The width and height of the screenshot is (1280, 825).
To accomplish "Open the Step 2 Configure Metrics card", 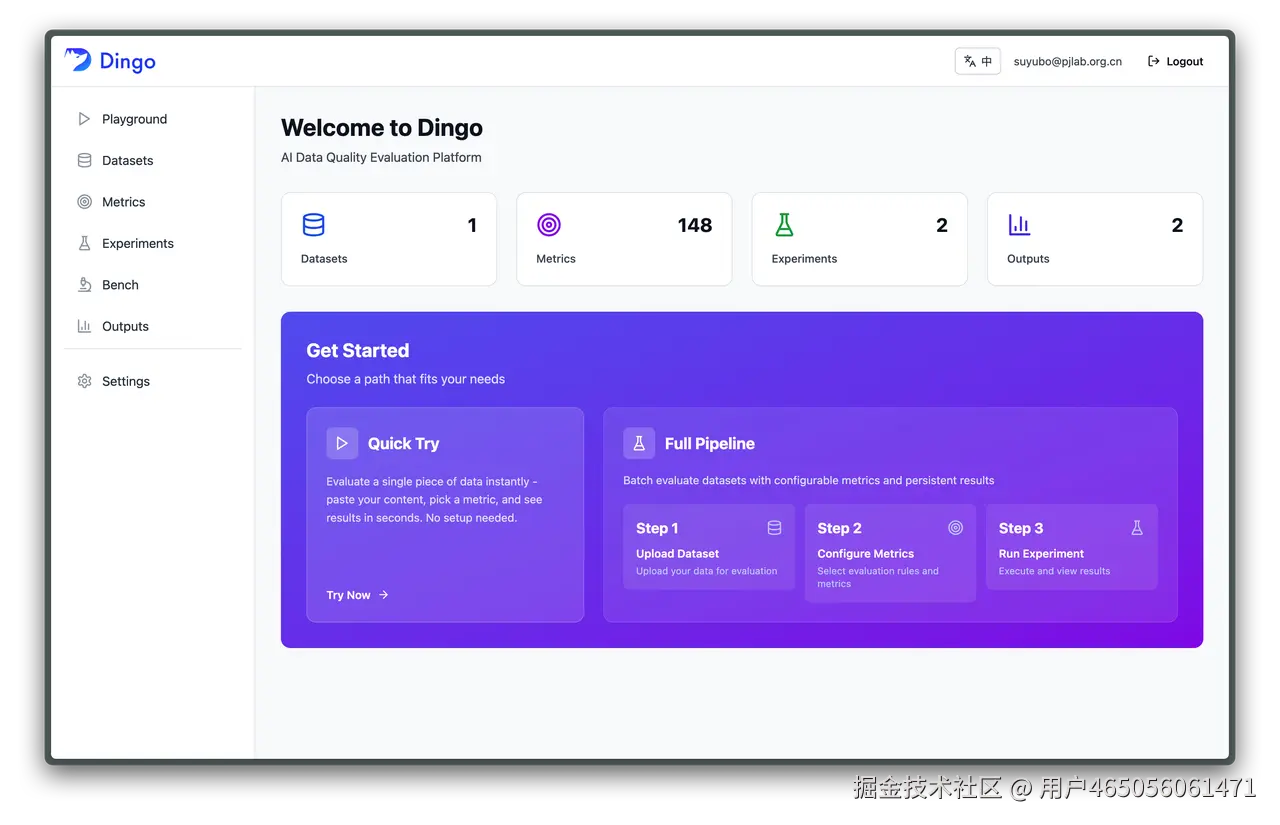I will pos(890,553).
